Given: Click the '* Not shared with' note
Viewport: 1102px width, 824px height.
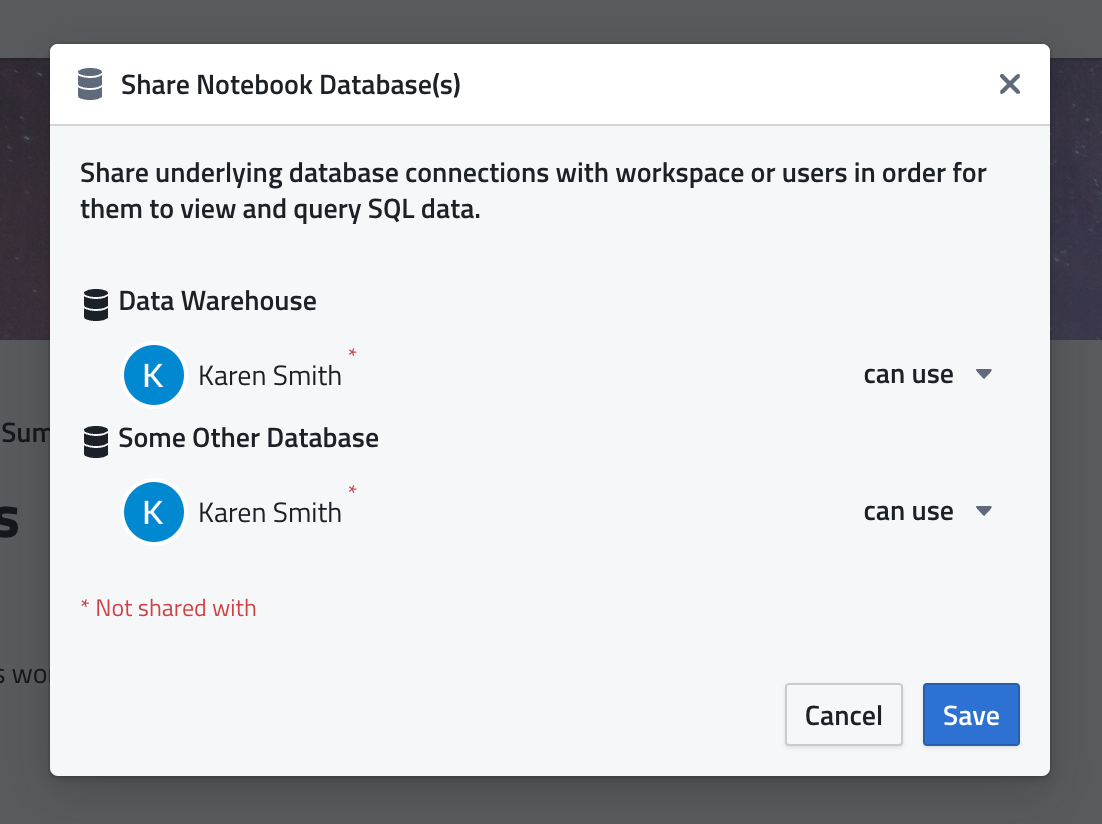Looking at the screenshot, I should coord(168,608).
